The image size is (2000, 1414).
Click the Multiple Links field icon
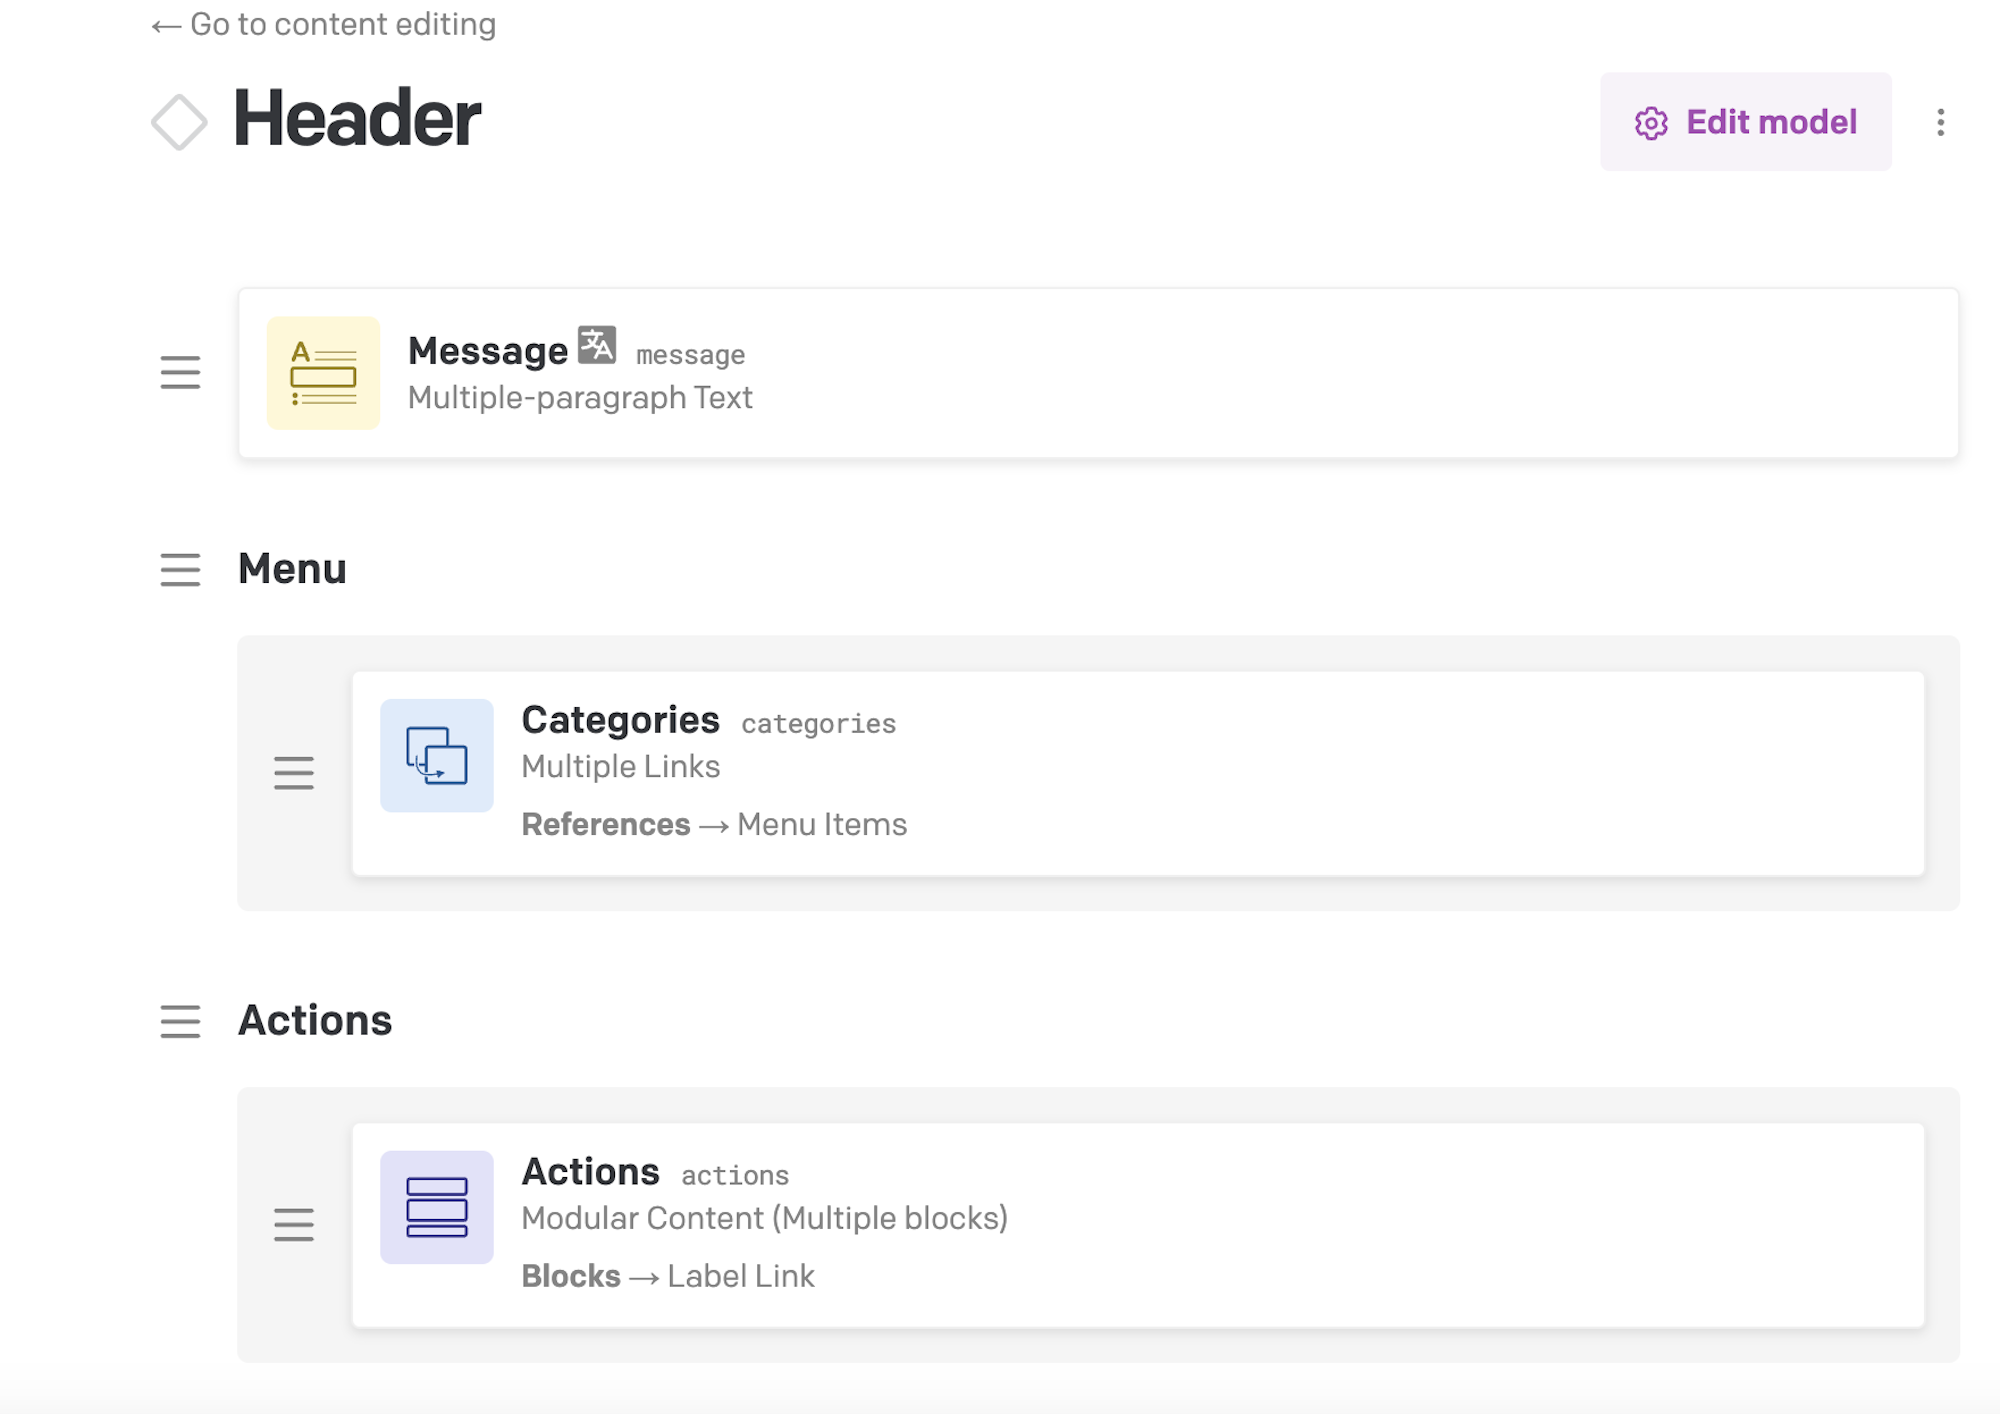coord(437,755)
